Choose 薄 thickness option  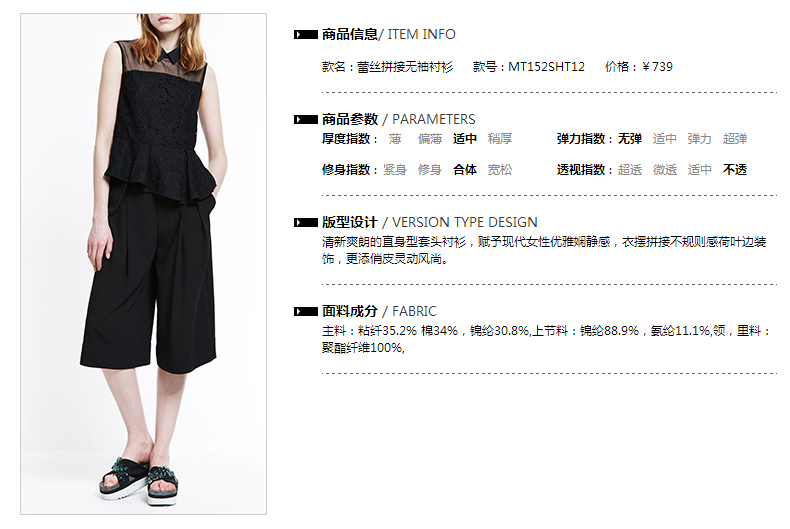point(395,139)
